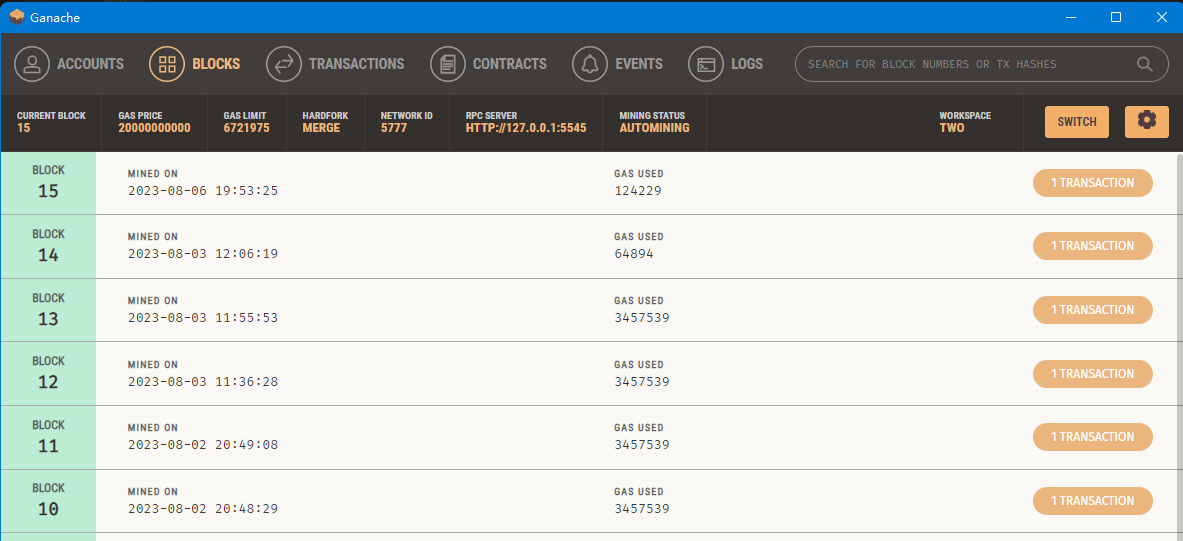Click RPC server HTTP://127.0.0.1:5545
The height and width of the screenshot is (541, 1183).
[526, 128]
